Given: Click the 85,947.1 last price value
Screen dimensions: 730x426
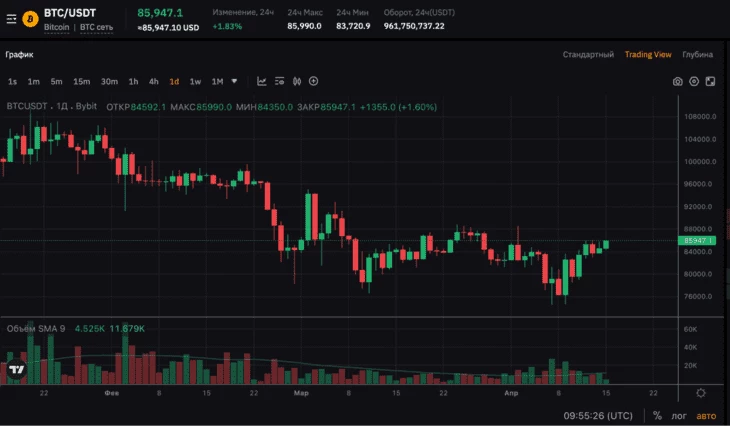Looking at the screenshot, I should [x=160, y=13].
